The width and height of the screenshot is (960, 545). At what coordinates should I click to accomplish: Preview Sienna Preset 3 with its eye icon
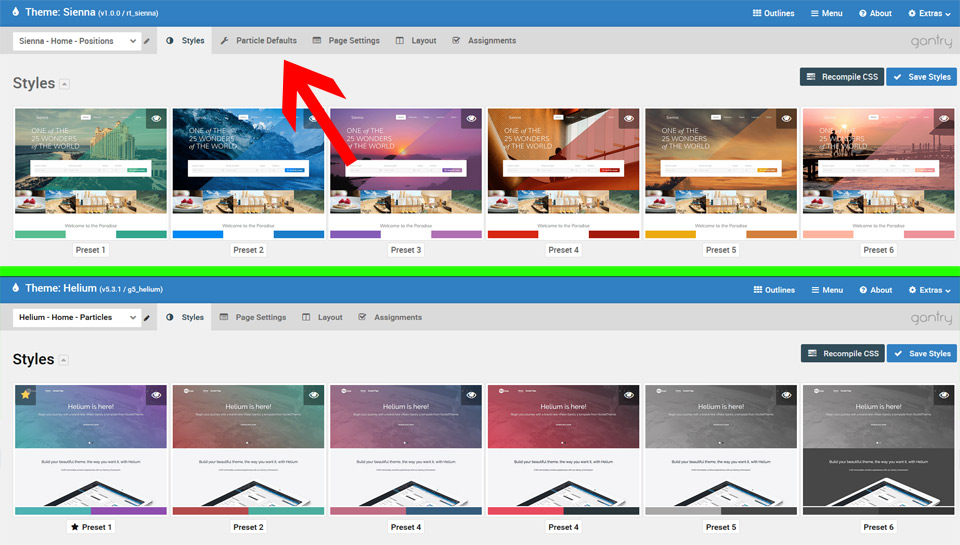coord(471,118)
